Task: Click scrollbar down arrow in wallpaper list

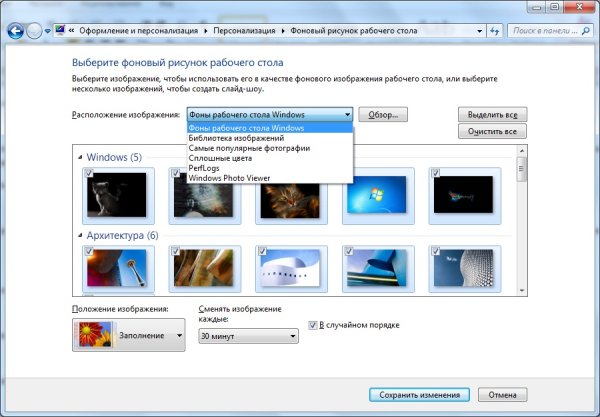Action: (x=522, y=290)
